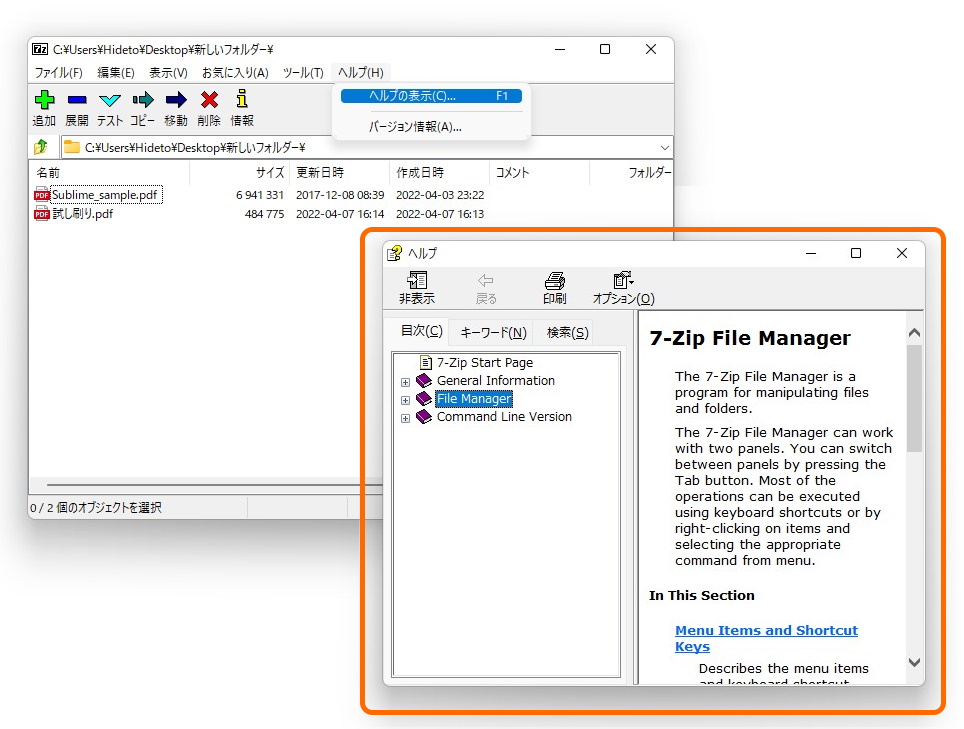Sort by 更新日時 column header
The width and height of the screenshot is (964, 729).
pyautogui.click(x=339, y=173)
